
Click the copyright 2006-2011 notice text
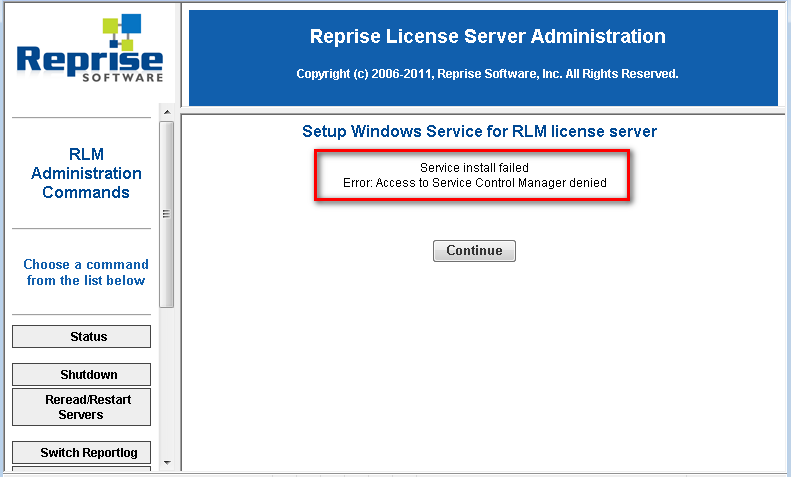click(487, 74)
